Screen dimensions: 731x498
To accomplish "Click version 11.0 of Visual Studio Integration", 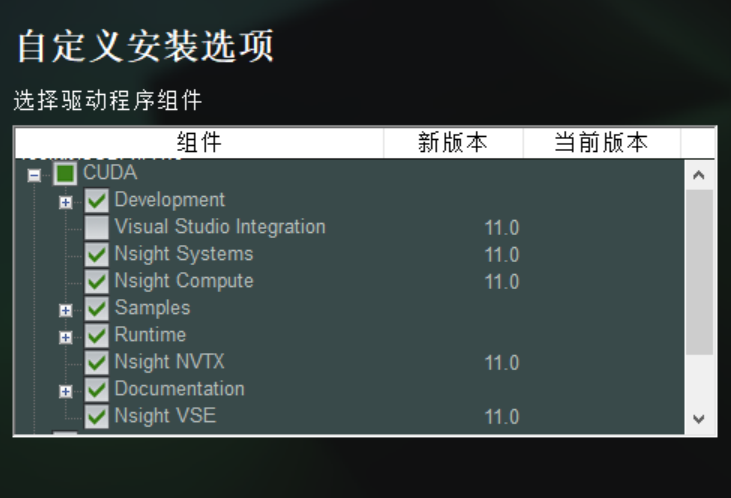I will [x=502, y=228].
